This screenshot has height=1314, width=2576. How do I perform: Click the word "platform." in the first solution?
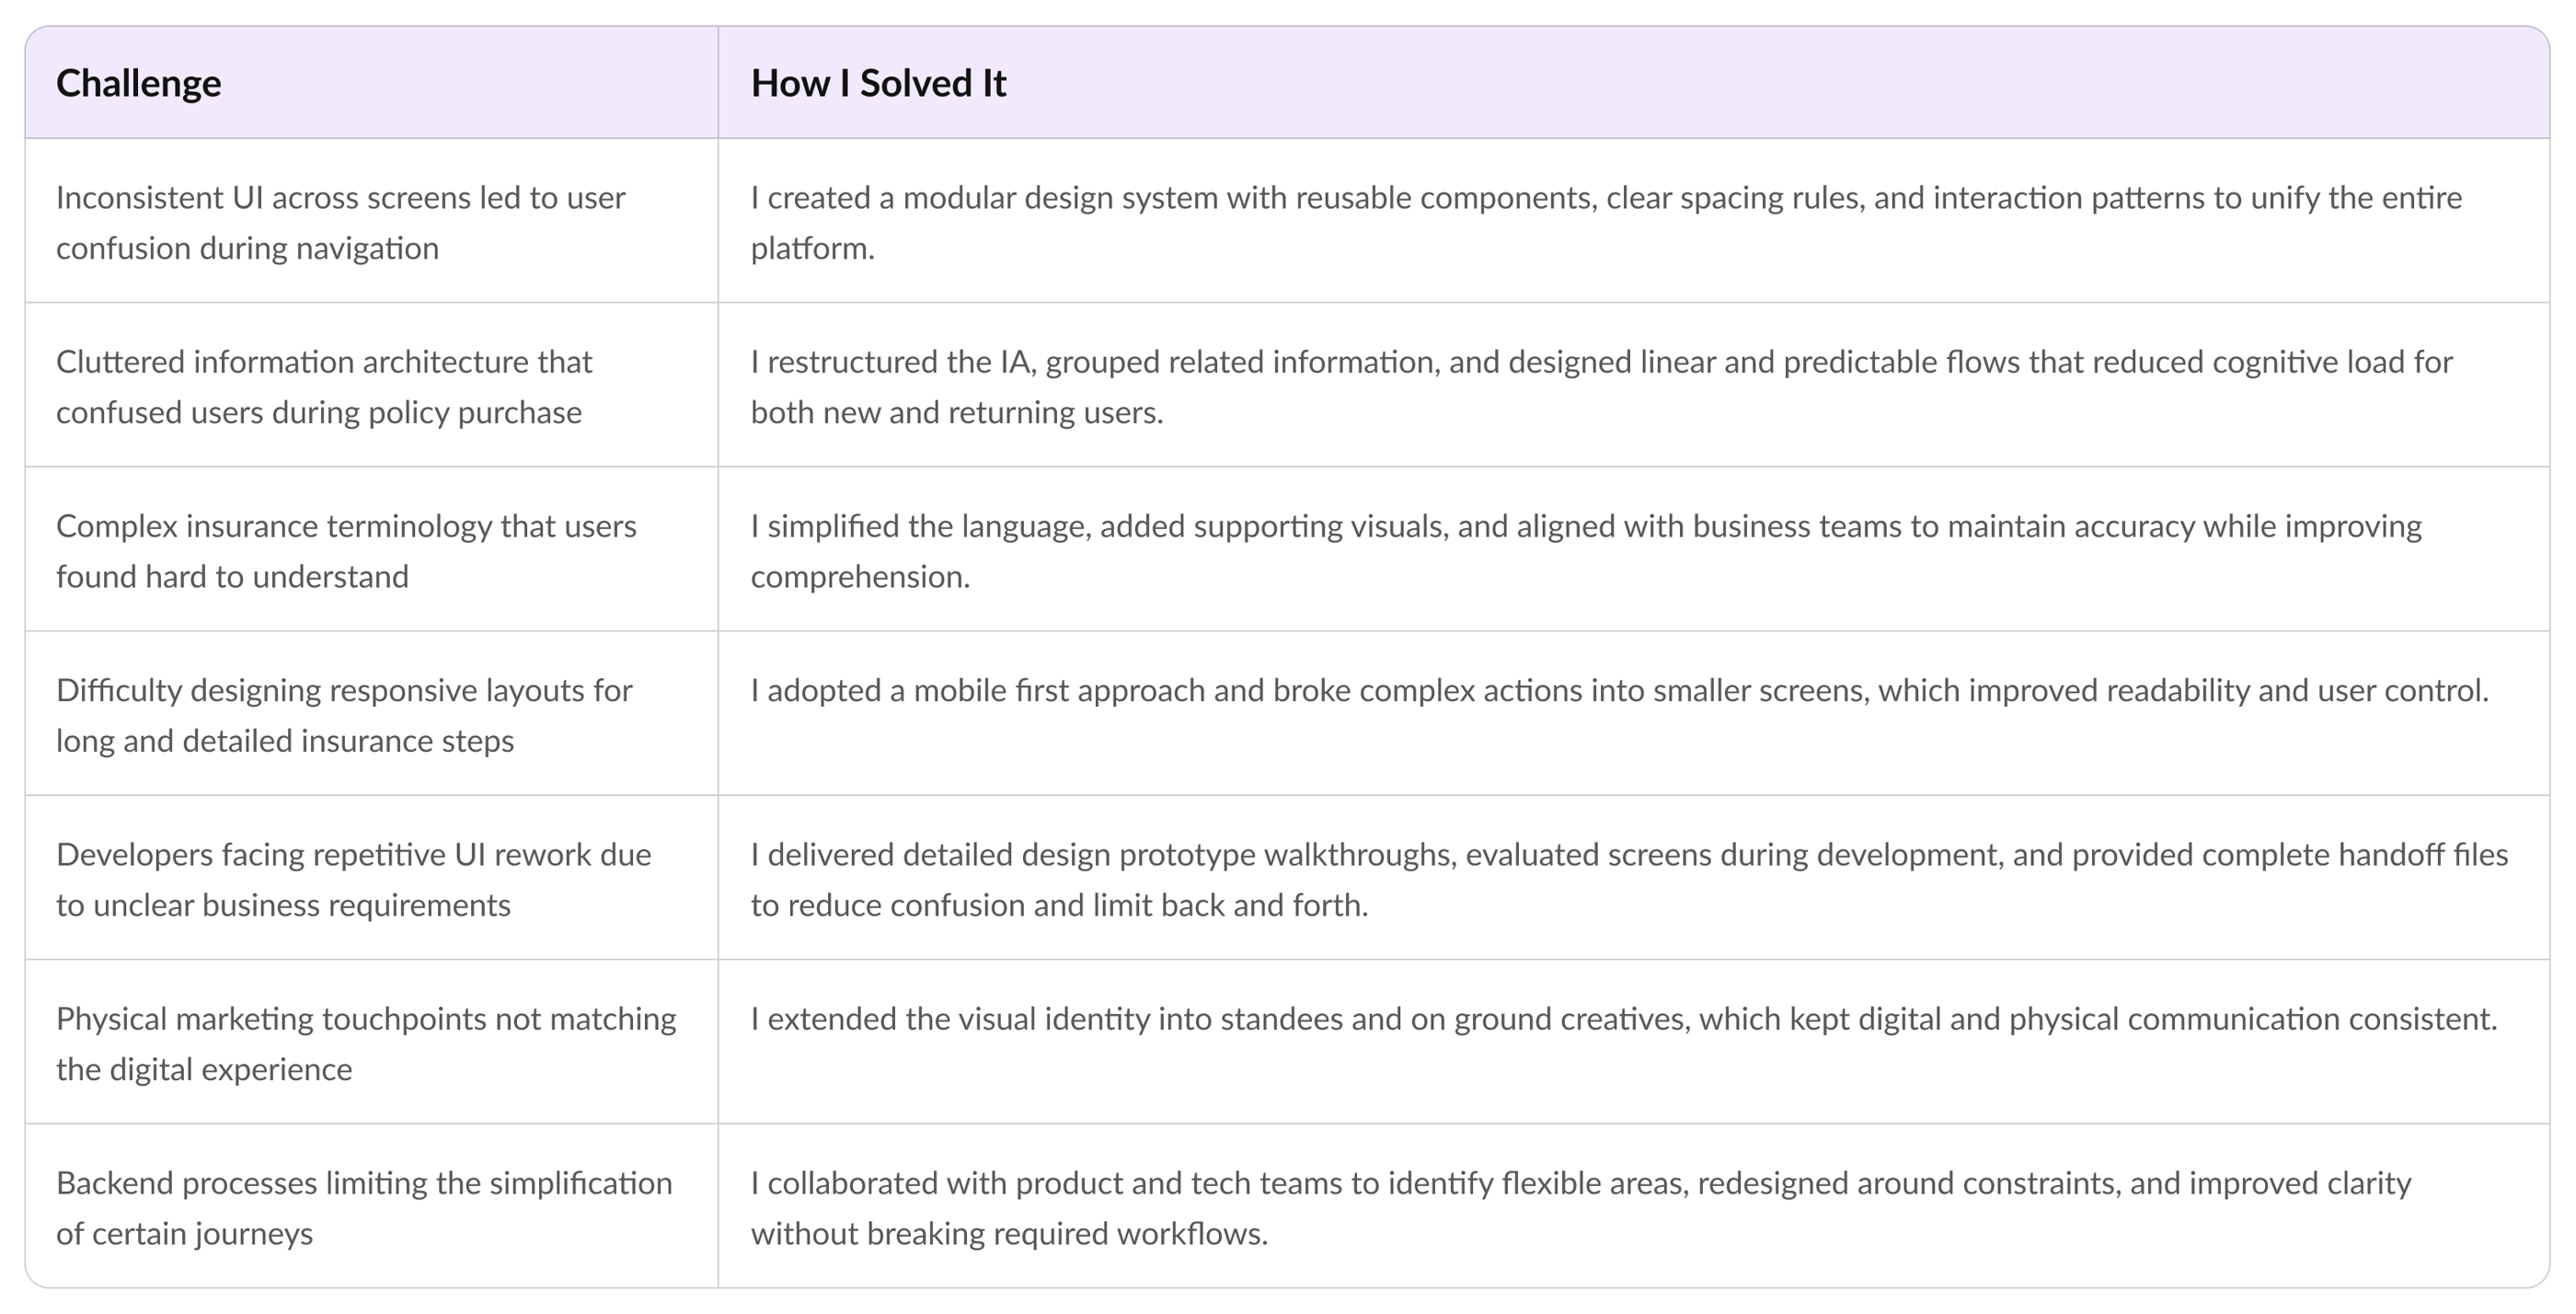click(812, 248)
